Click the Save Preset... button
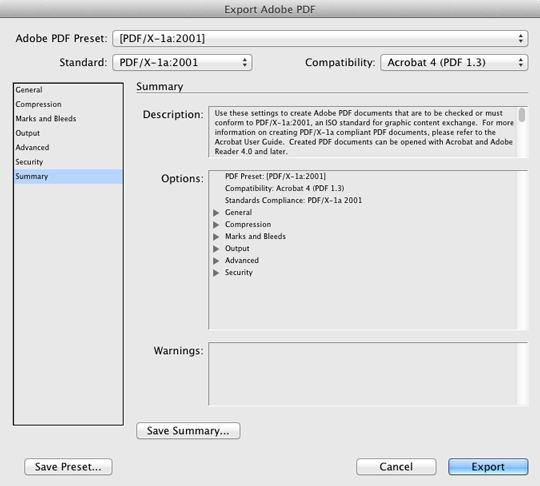This screenshot has height=486, width=540. click(x=68, y=467)
